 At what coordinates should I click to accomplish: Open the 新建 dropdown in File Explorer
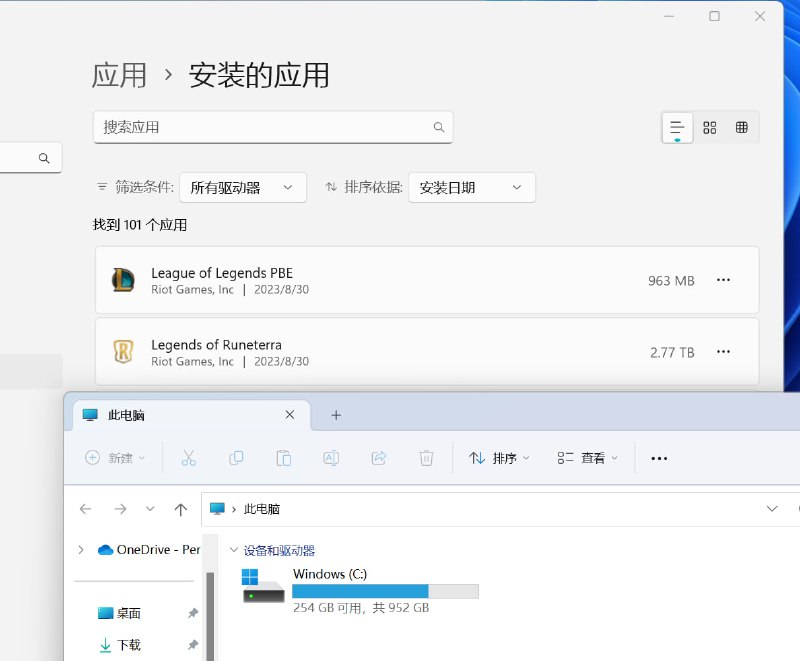pos(115,458)
